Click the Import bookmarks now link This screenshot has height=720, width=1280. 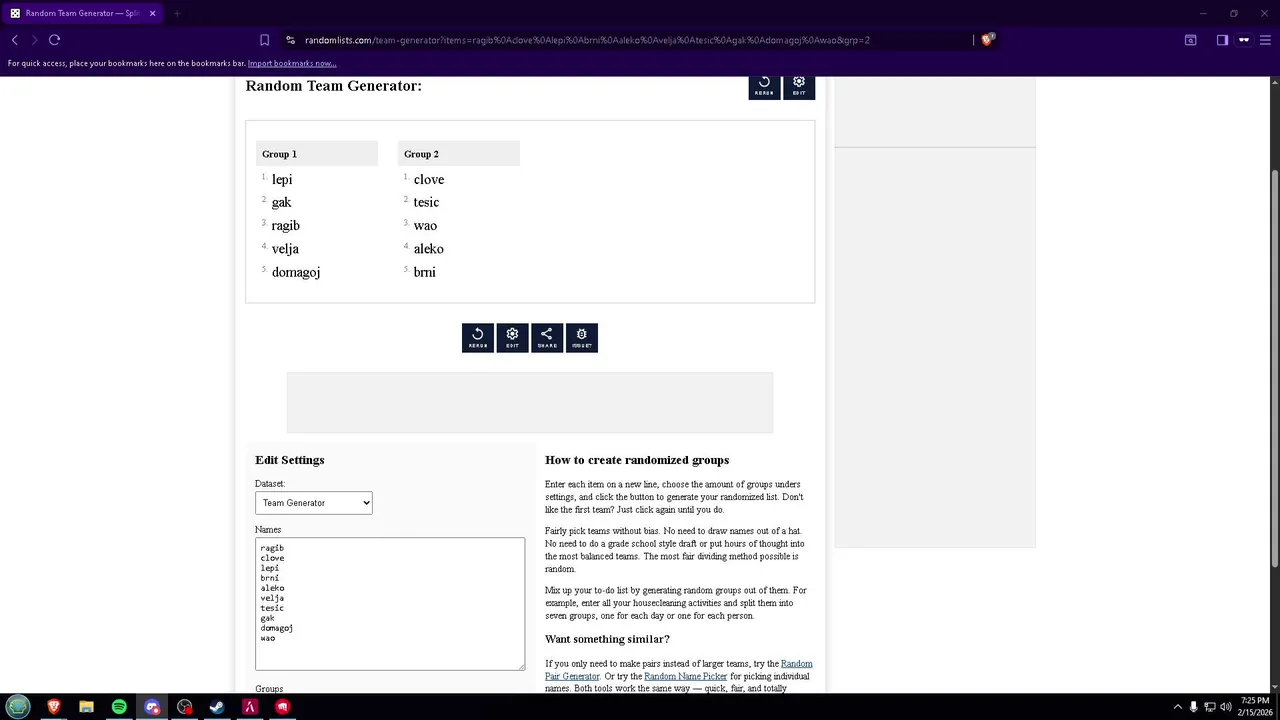click(292, 64)
